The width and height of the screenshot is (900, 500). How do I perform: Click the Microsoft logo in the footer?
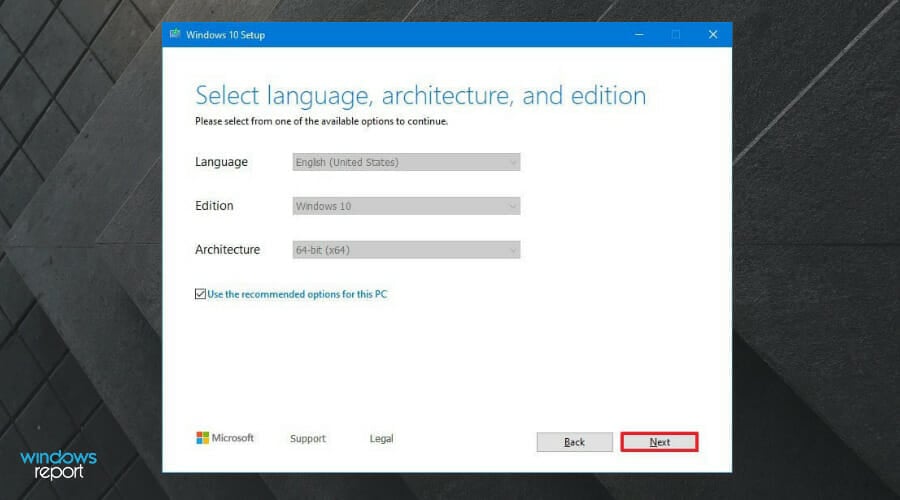point(225,438)
